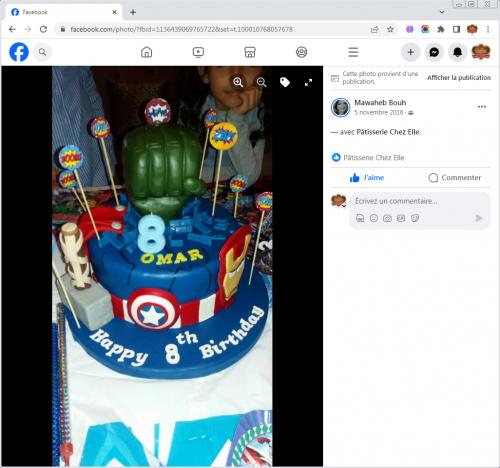The image size is (500, 468).
Task: Attach a photo to comment
Action: coord(387,218)
